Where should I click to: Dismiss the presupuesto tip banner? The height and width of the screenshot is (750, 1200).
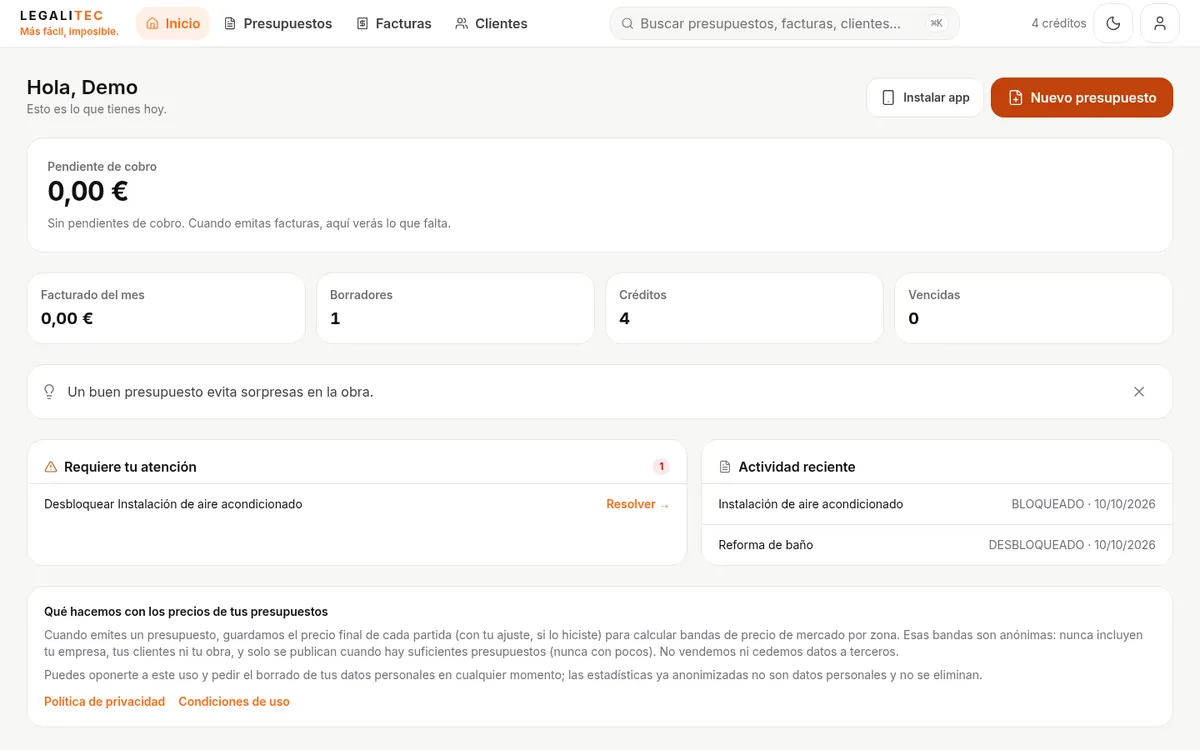1139,392
